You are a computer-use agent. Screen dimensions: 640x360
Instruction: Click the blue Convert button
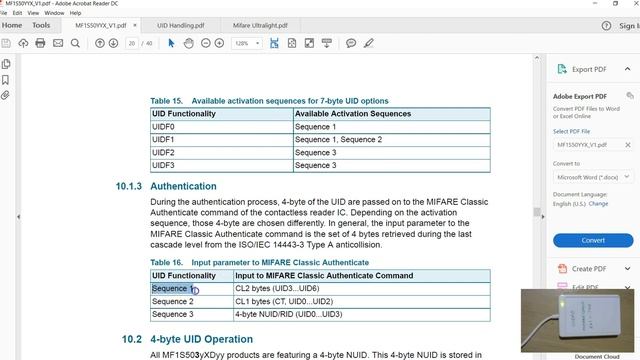click(x=593, y=240)
